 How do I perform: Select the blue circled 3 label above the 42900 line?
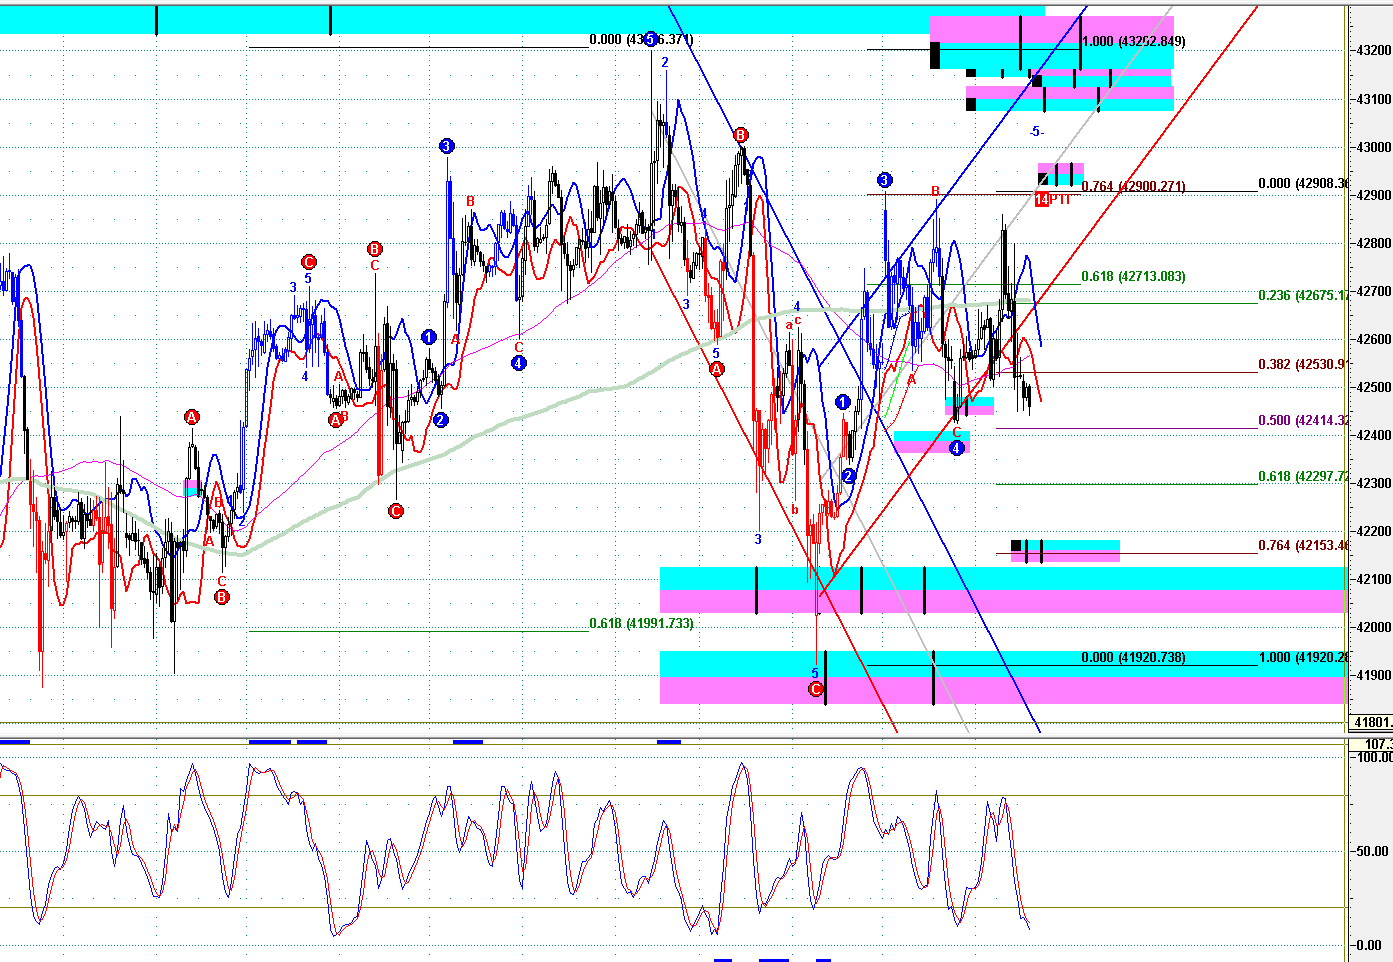click(884, 180)
